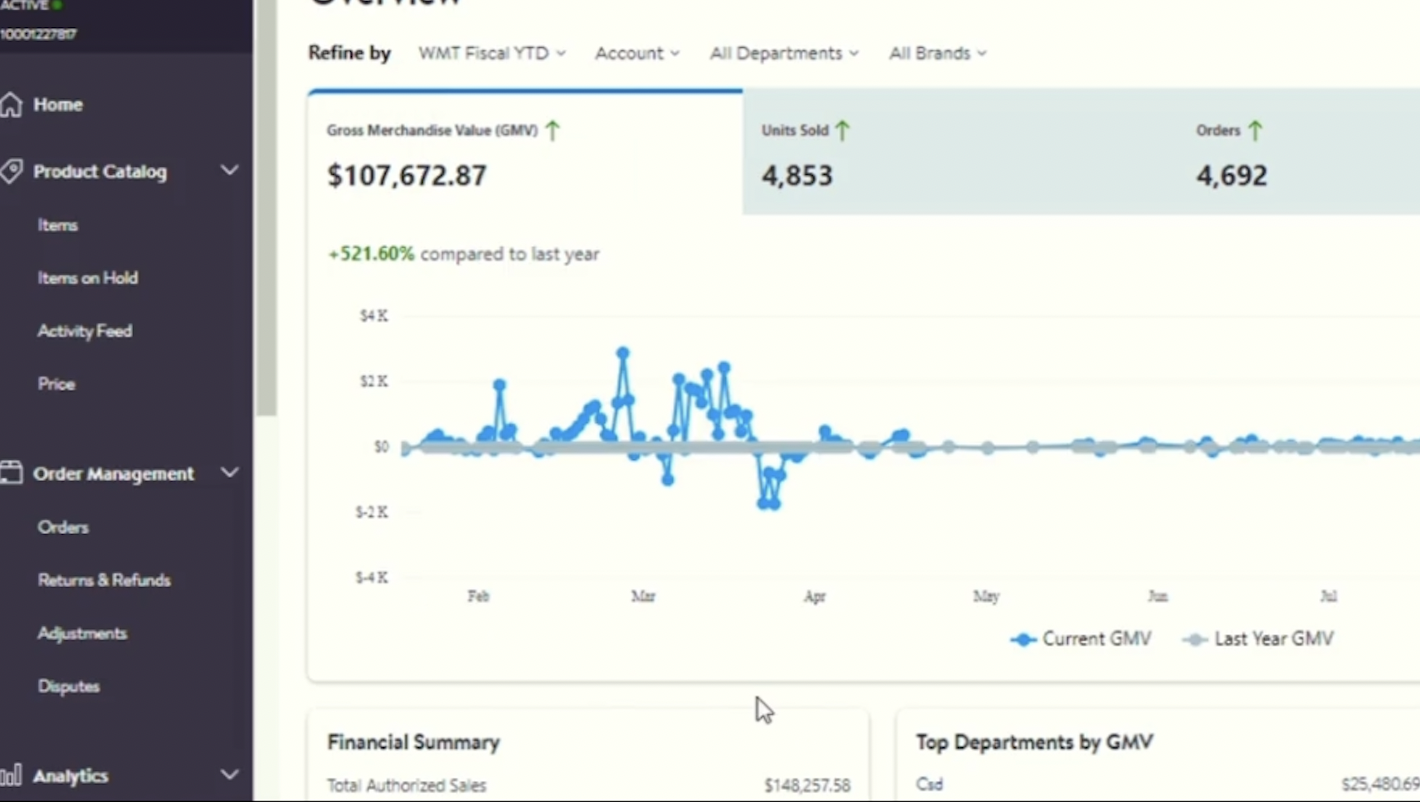This screenshot has height=802, width=1420.
Task: Click the Current GMV legend marker
Action: [x=1023, y=639]
